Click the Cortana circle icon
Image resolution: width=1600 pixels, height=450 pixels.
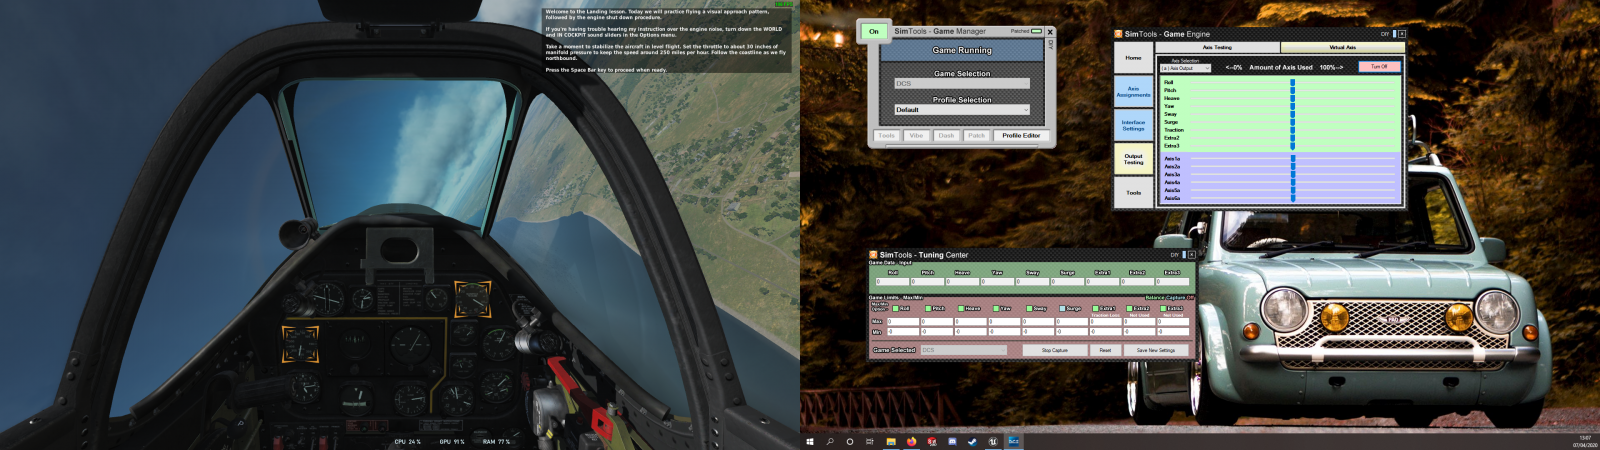pos(850,441)
